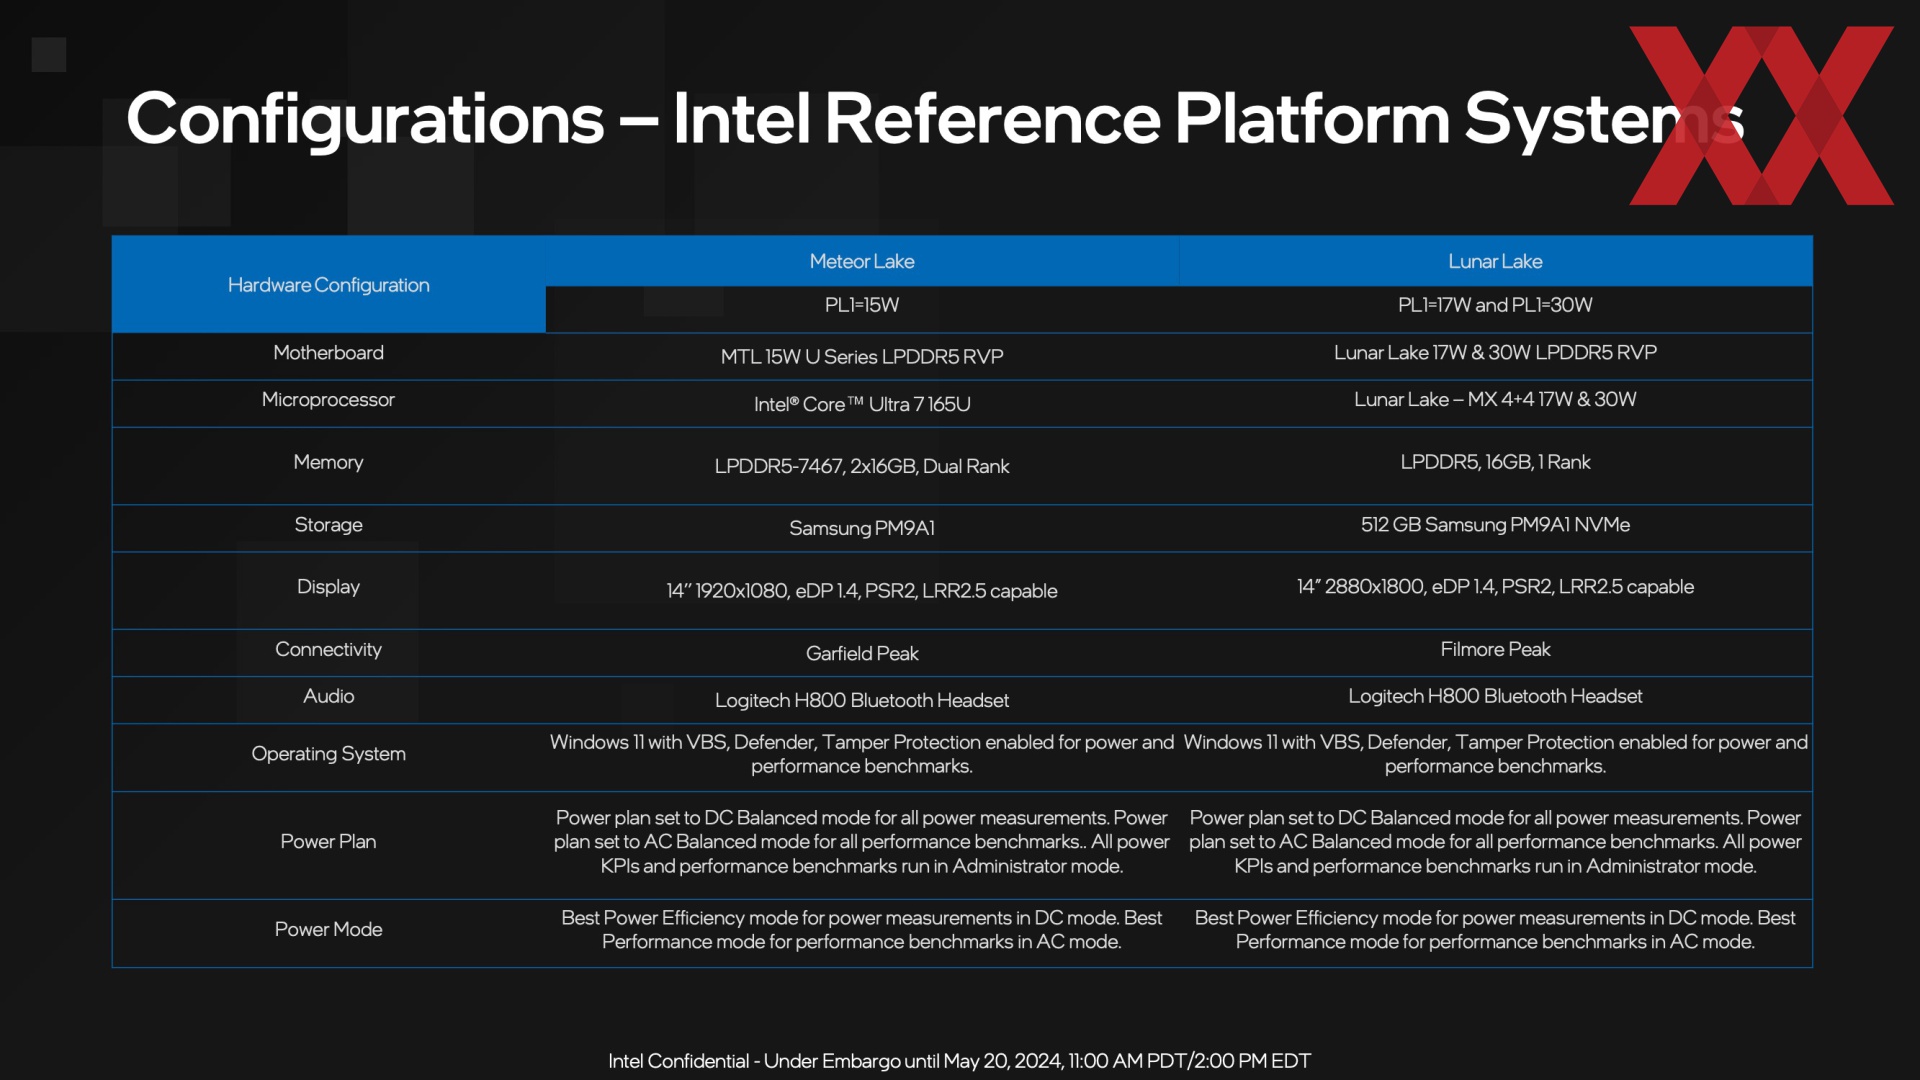The image size is (1920, 1080).
Task: Click the 'Storage' row label
Action: [328, 525]
